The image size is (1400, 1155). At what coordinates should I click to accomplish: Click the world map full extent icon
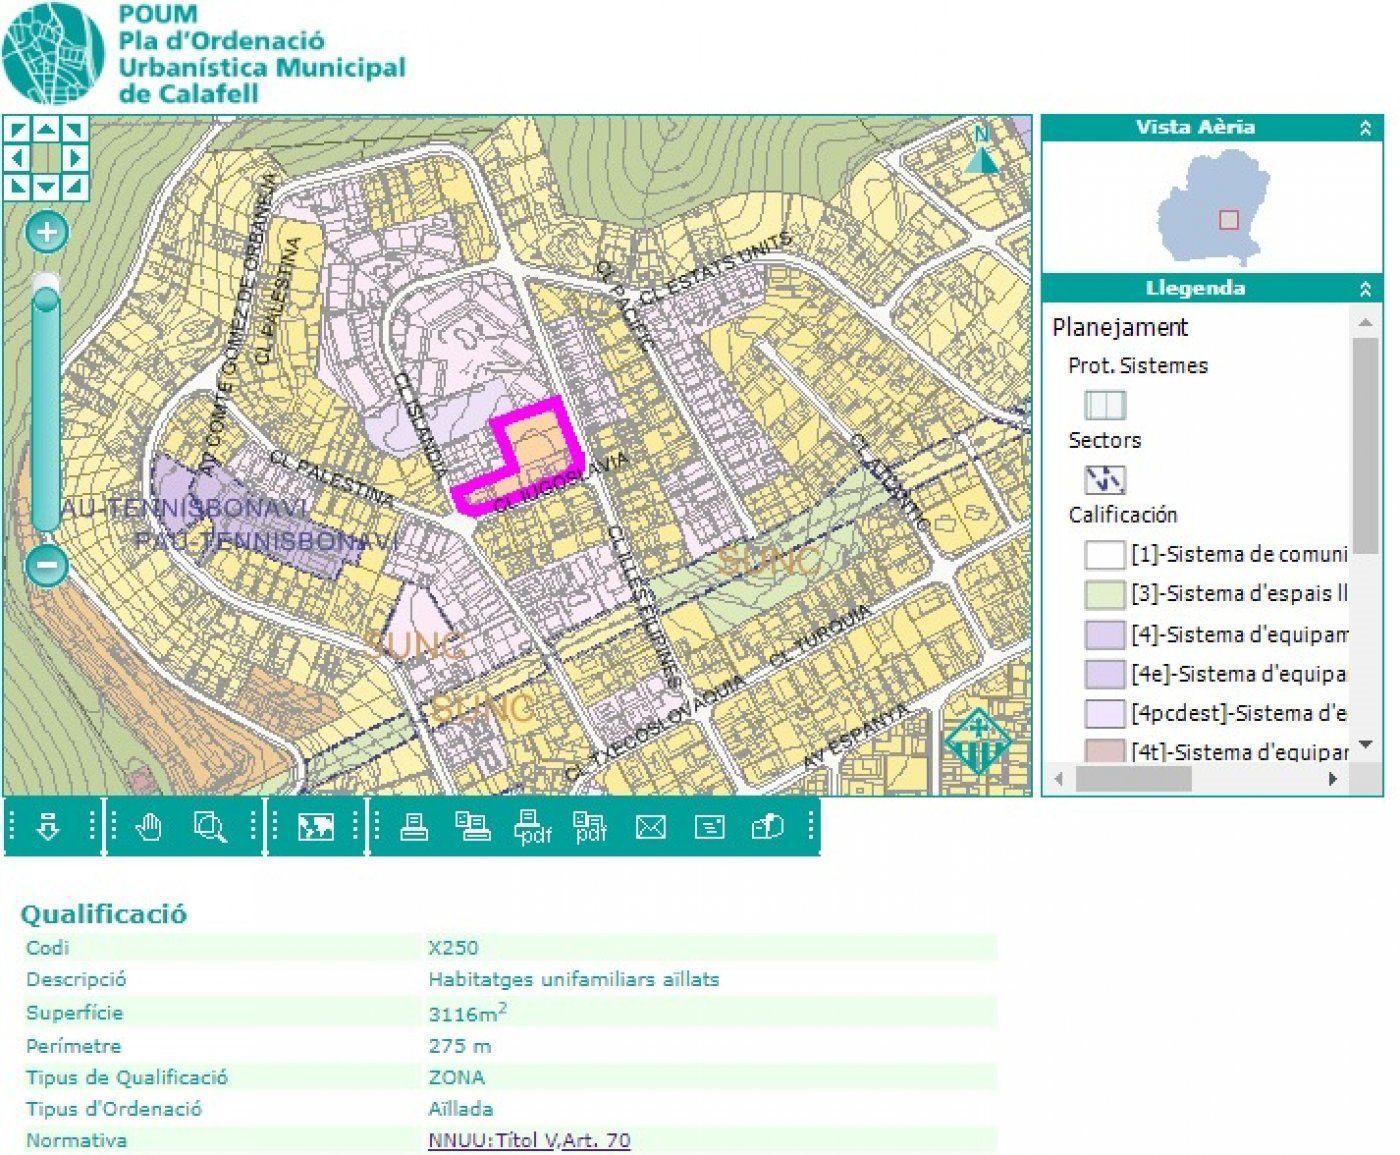tap(315, 827)
